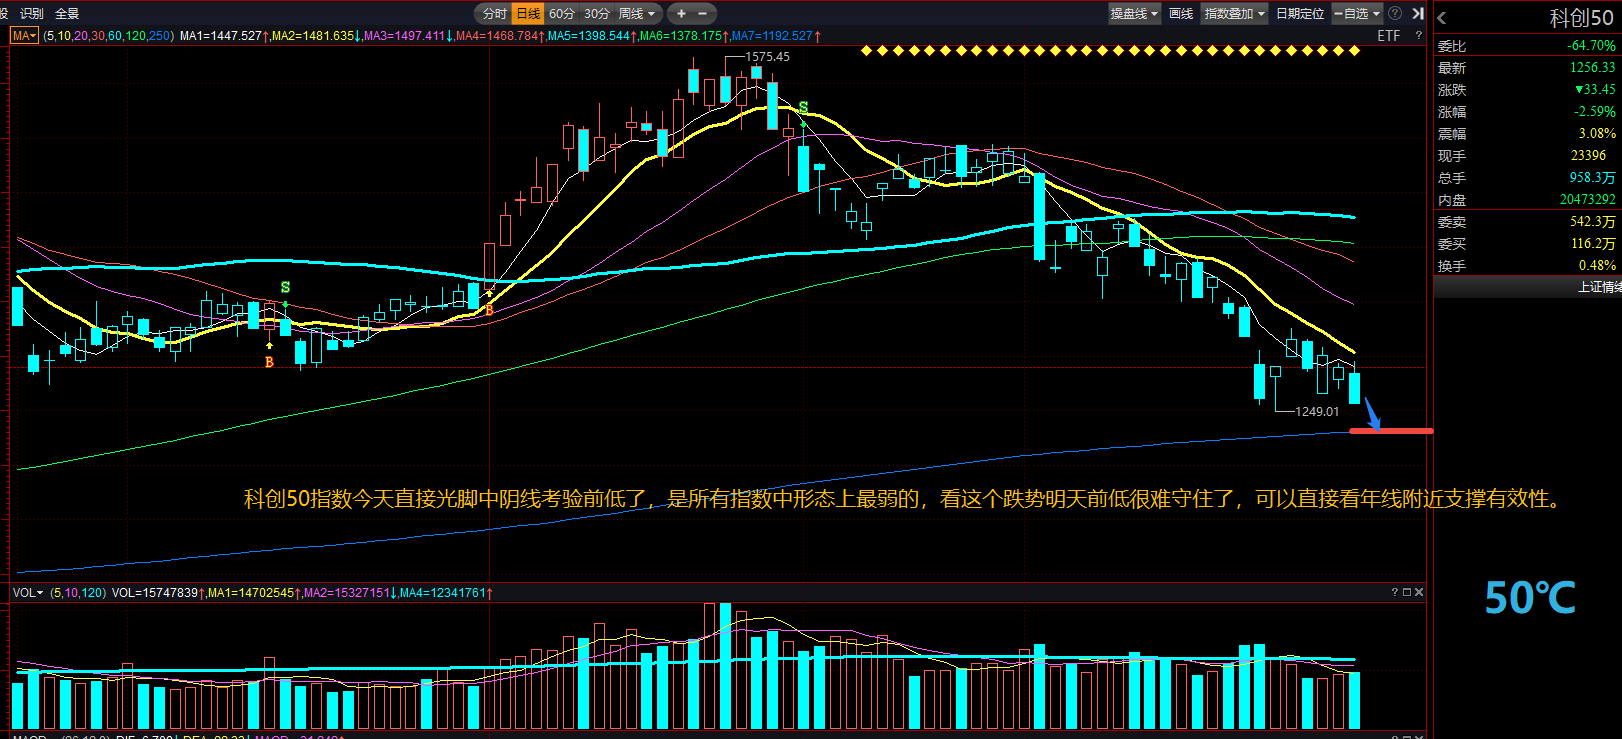Viewport: 1622px width, 739px height.
Task: Click the 日期定位 date locate button
Action: (x=1300, y=14)
